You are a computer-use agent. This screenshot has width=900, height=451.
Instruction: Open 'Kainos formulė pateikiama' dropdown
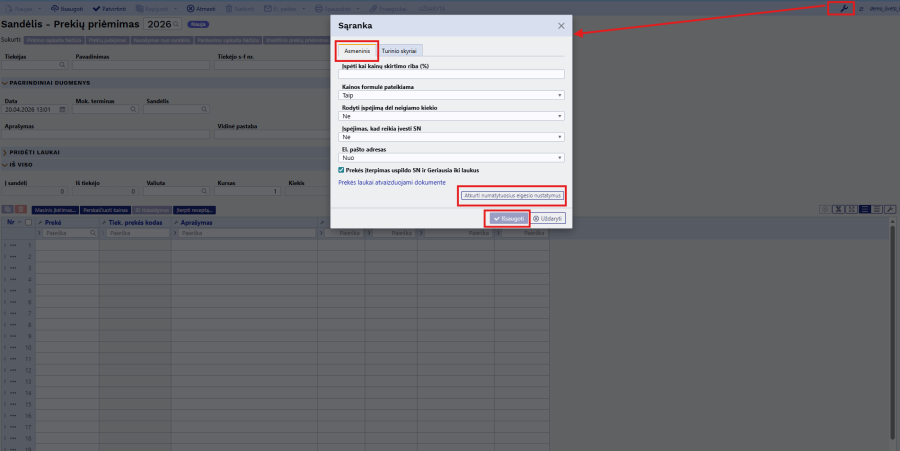tap(453, 95)
